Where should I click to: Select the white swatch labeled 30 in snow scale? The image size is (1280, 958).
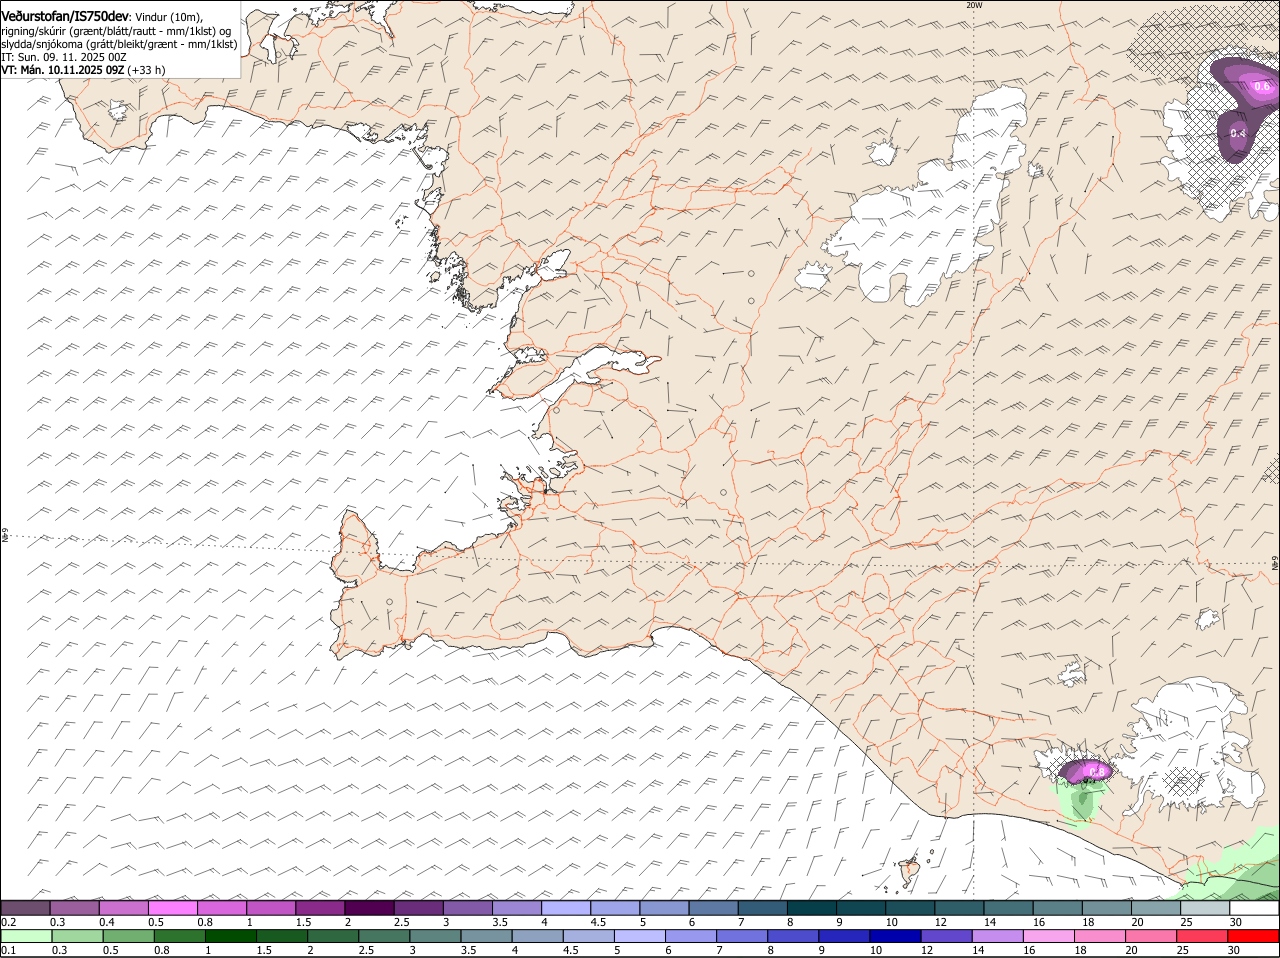pyautogui.click(x=1255, y=908)
